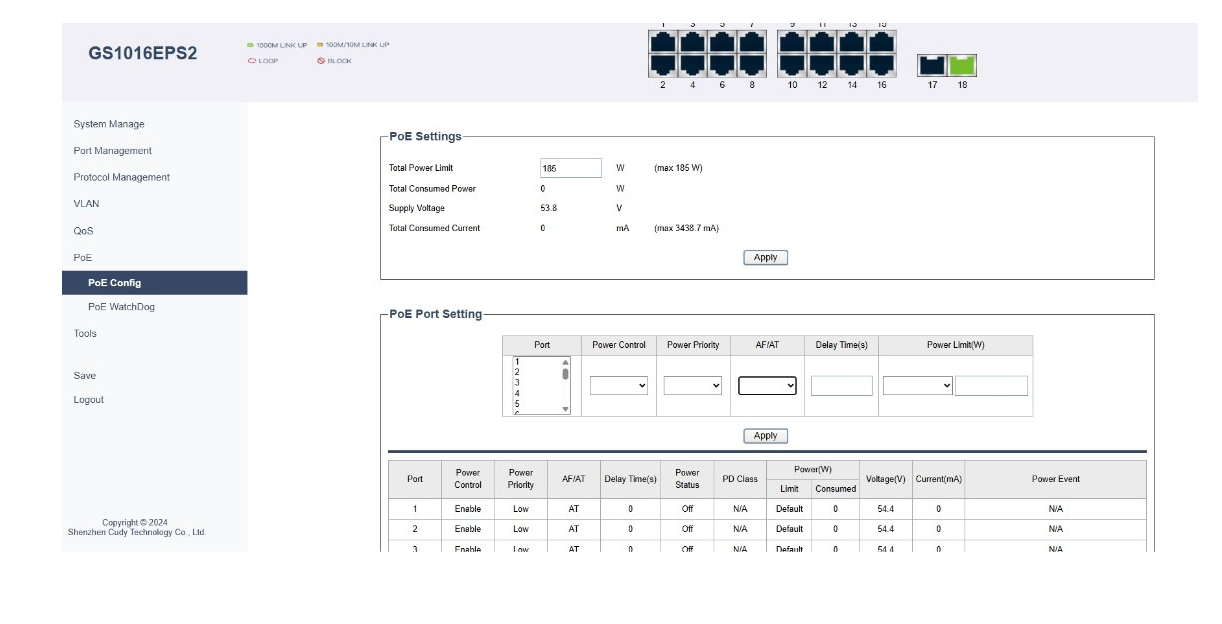
Task: Focus the Delay Time(s) input field
Action: coord(842,386)
